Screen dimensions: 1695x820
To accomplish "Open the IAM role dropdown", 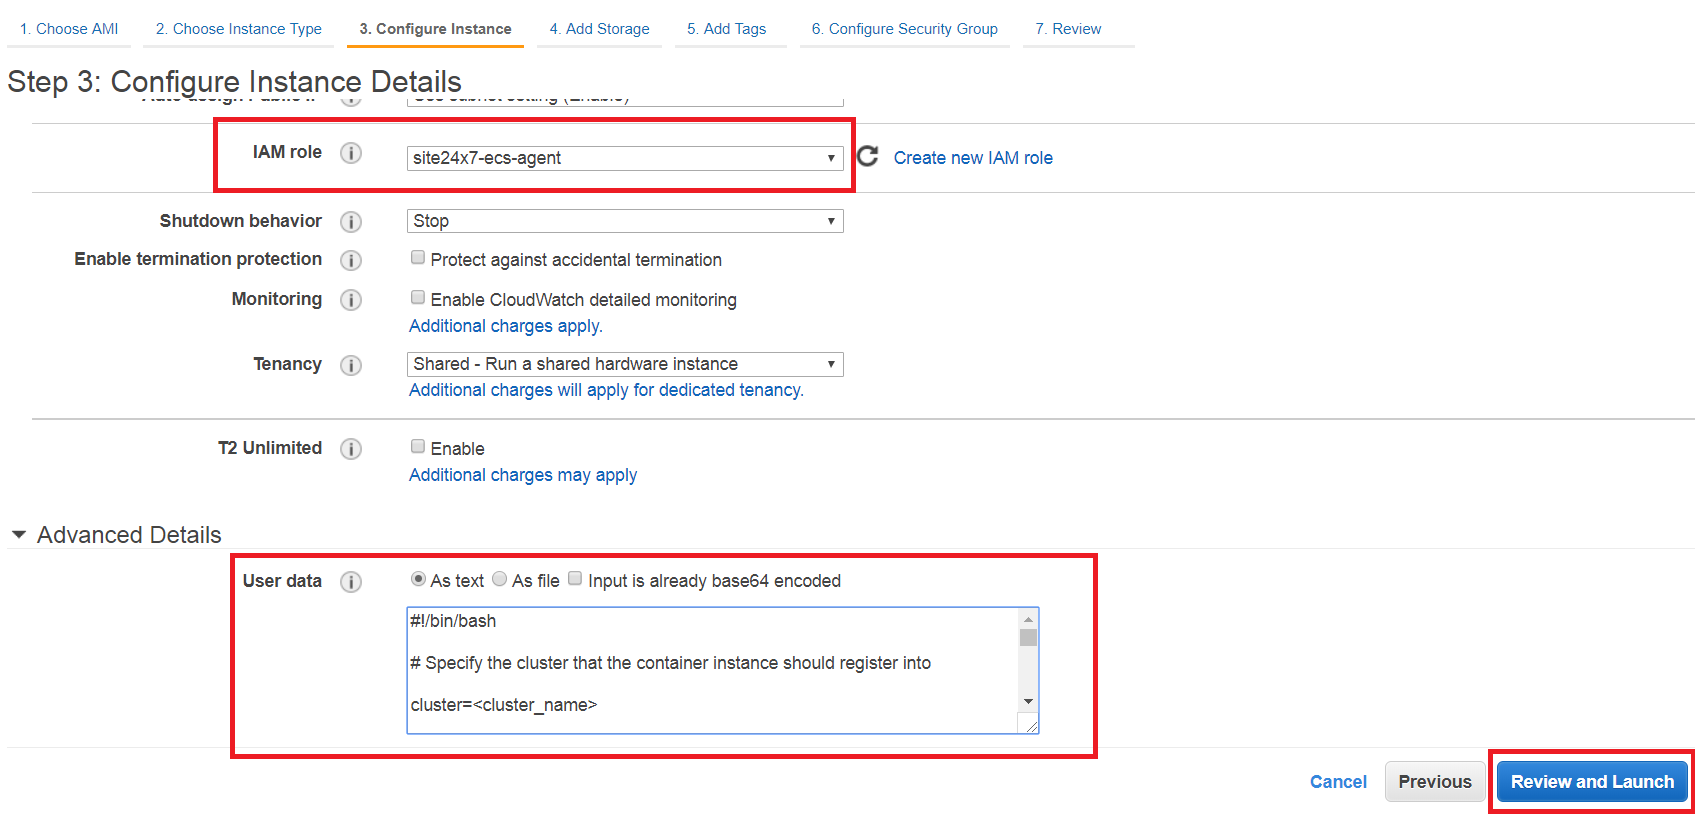I will tap(624, 158).
